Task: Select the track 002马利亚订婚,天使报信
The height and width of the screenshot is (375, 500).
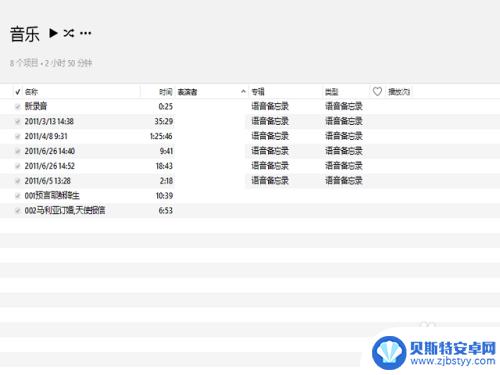Action: point(65,210)
